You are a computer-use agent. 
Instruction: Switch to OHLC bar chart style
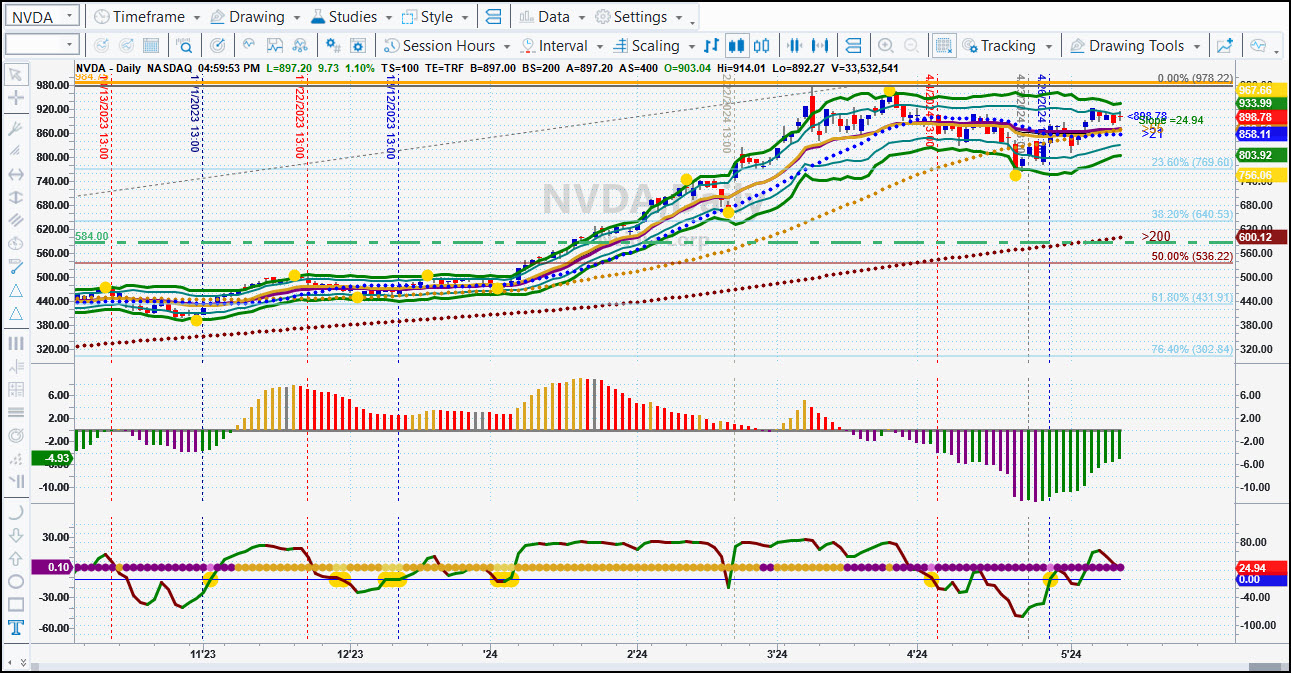click(712, 45)
